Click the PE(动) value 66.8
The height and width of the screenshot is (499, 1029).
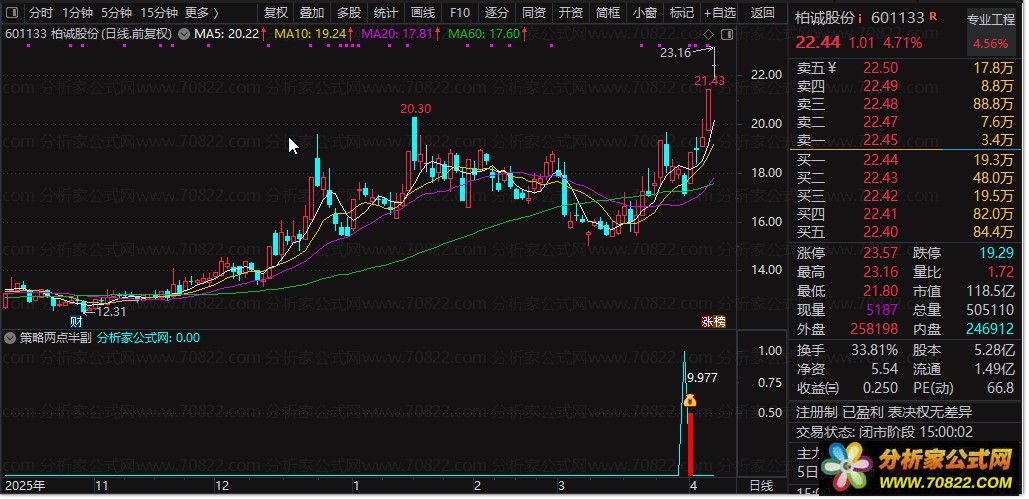1001,388
